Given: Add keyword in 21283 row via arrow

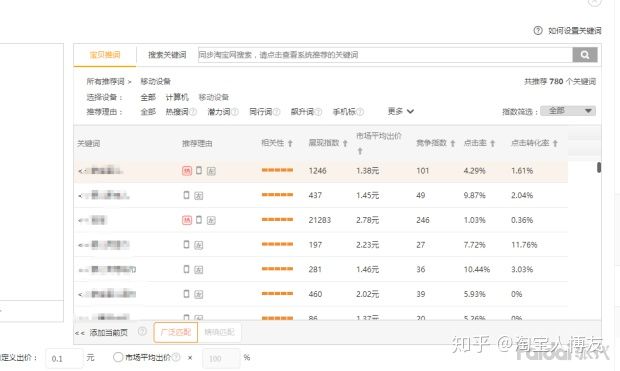Looking at the screenshot, I should [83, 220].
